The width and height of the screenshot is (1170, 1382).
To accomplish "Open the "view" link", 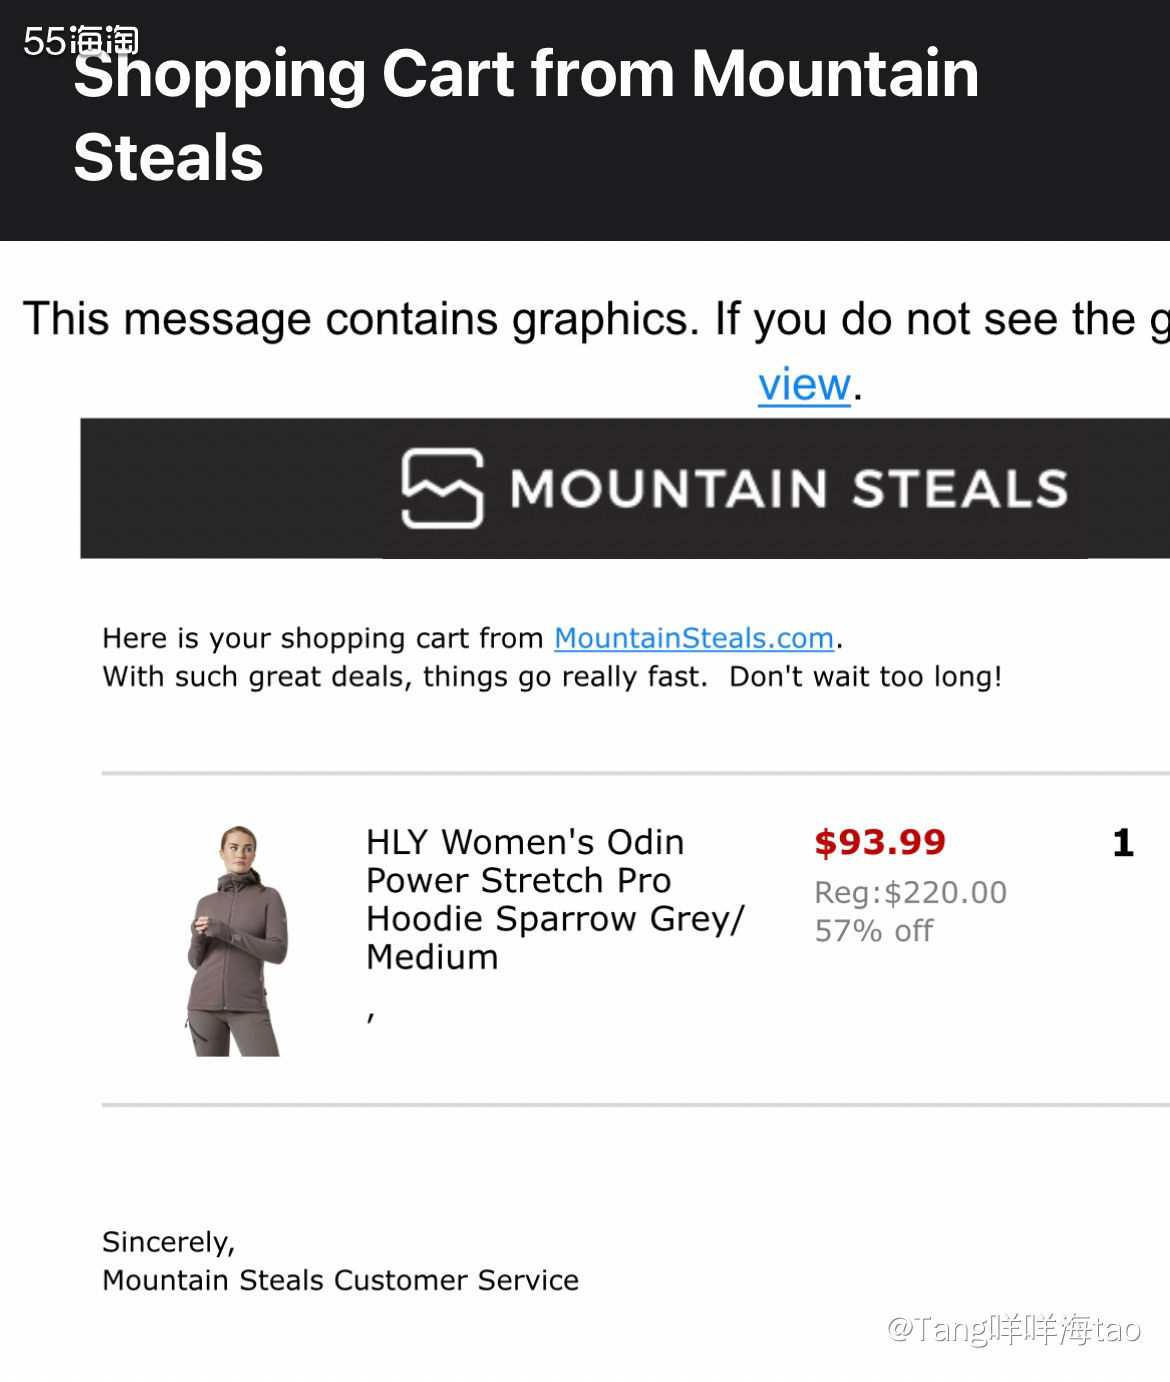I will tap(804, 384).
